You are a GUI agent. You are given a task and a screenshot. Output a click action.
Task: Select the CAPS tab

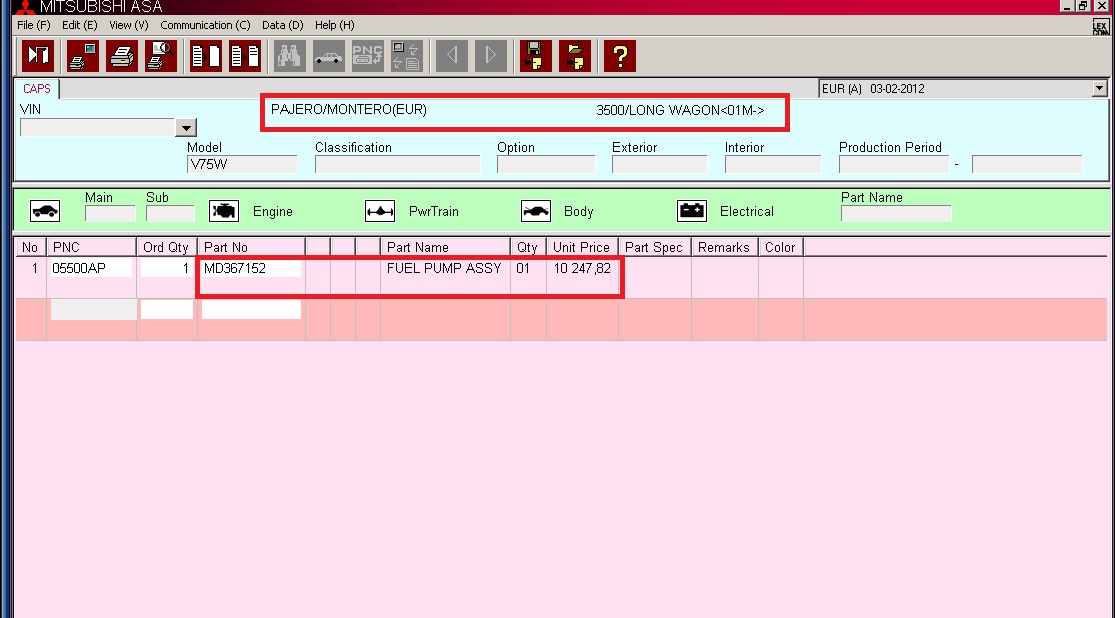point(37,89)
